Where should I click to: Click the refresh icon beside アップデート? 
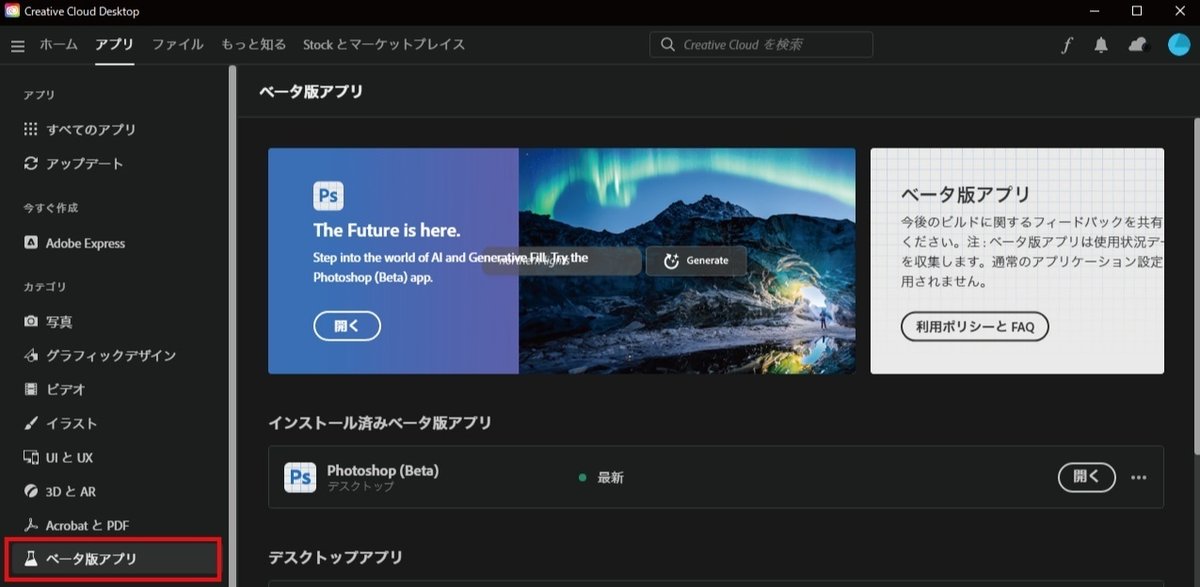tap(31, 163)
